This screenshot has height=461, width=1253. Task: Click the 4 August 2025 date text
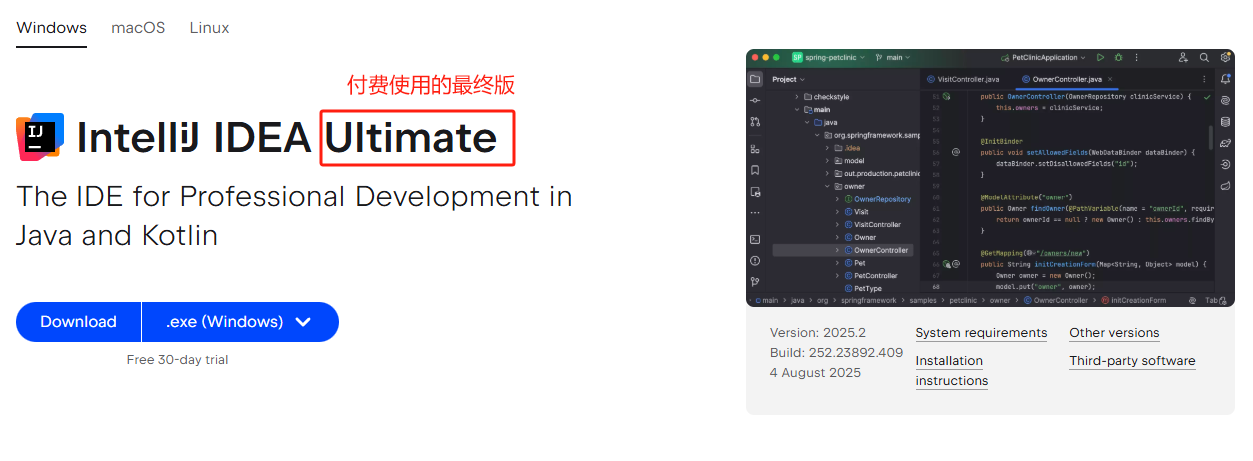pos(815,373)
